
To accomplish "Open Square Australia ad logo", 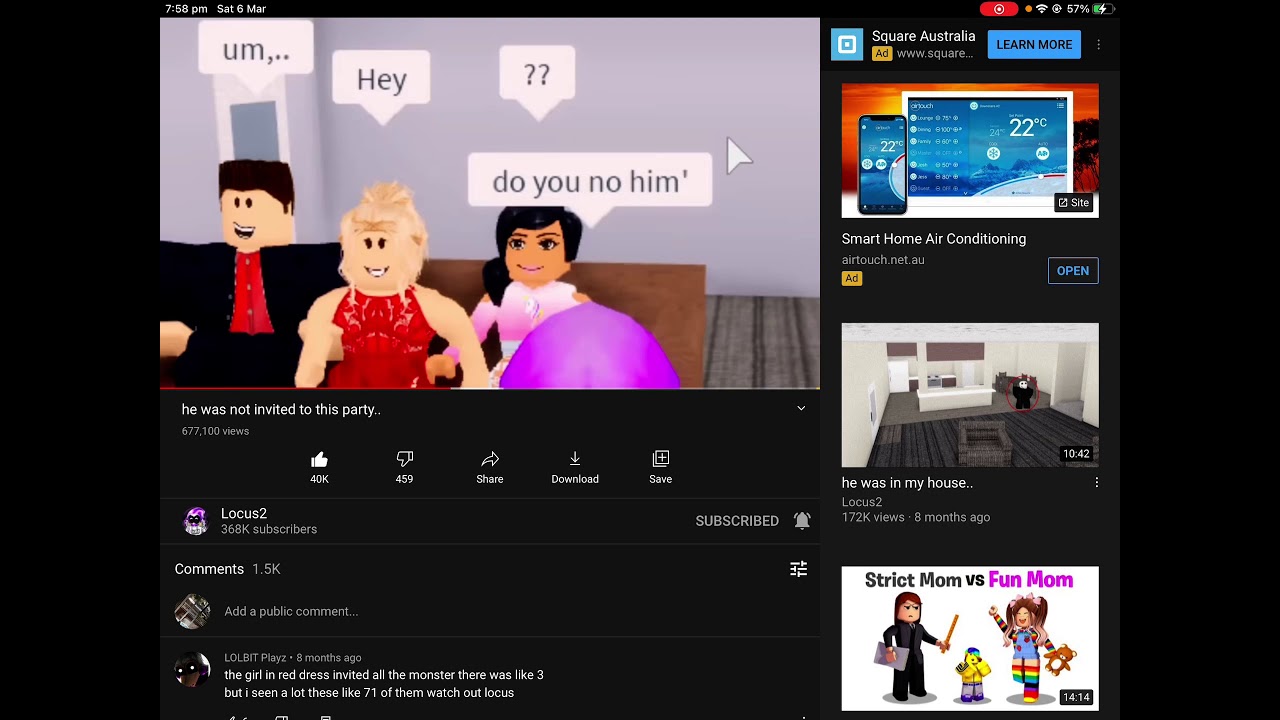I will [847, 44].
